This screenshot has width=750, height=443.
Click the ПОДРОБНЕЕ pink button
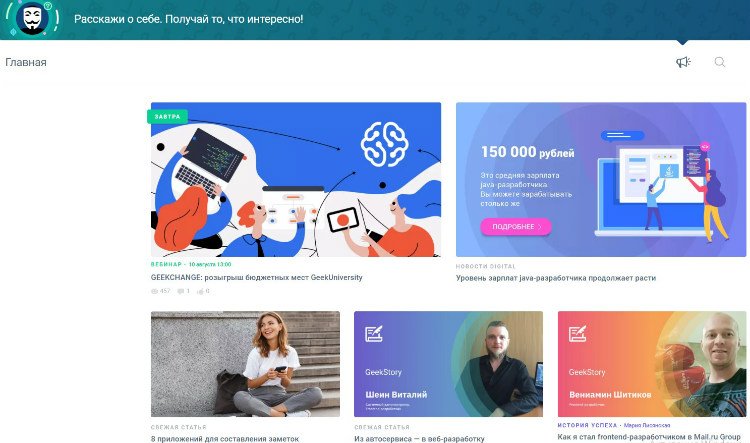pos(516,227)
